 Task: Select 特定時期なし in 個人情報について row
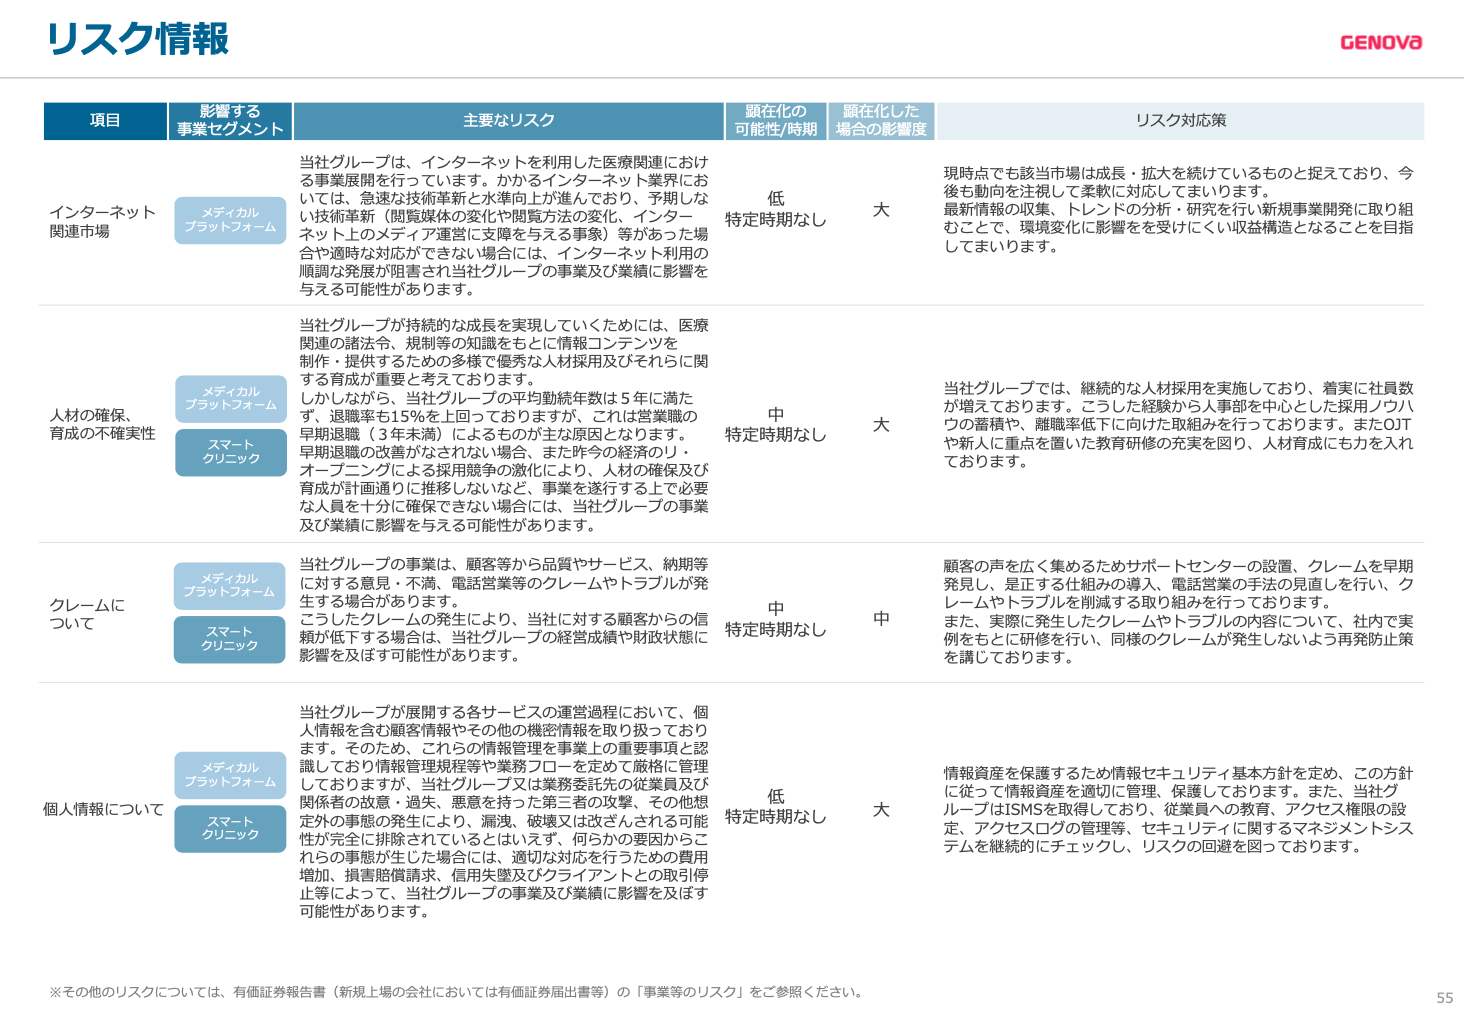pyautogui.click(x=776, y=817)
